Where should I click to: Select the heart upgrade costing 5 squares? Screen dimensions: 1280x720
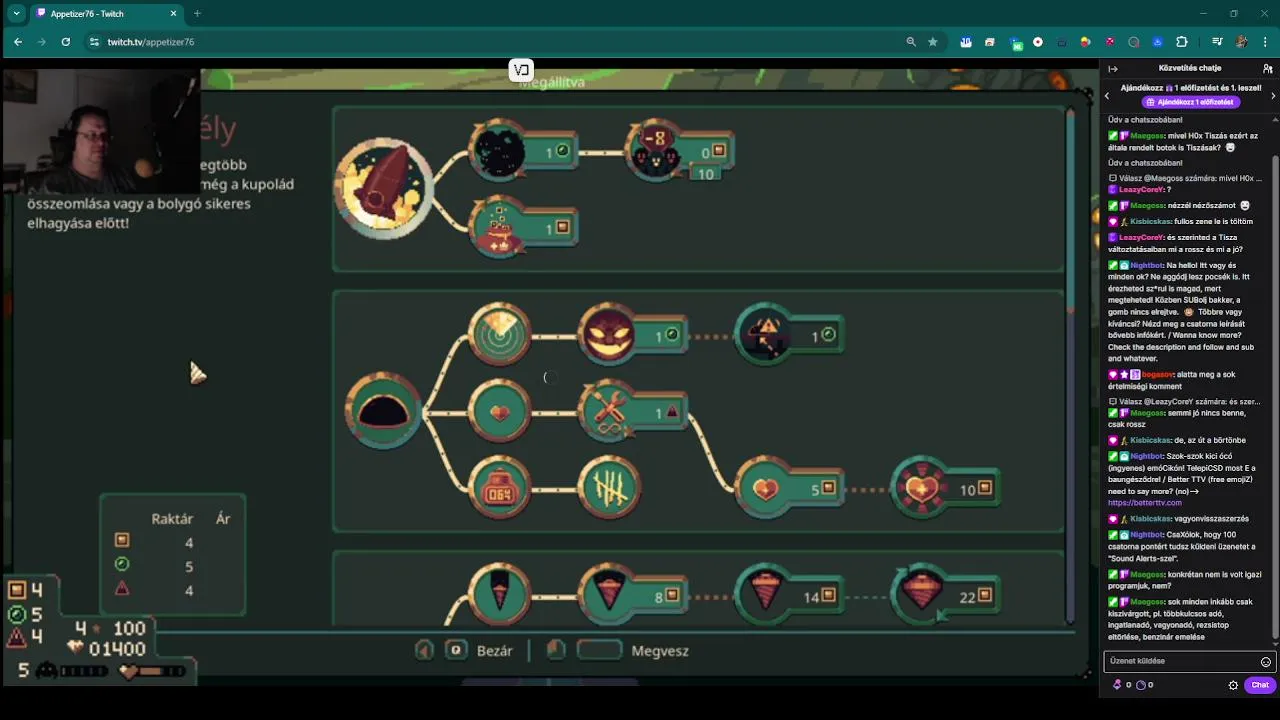click(790, 488)
